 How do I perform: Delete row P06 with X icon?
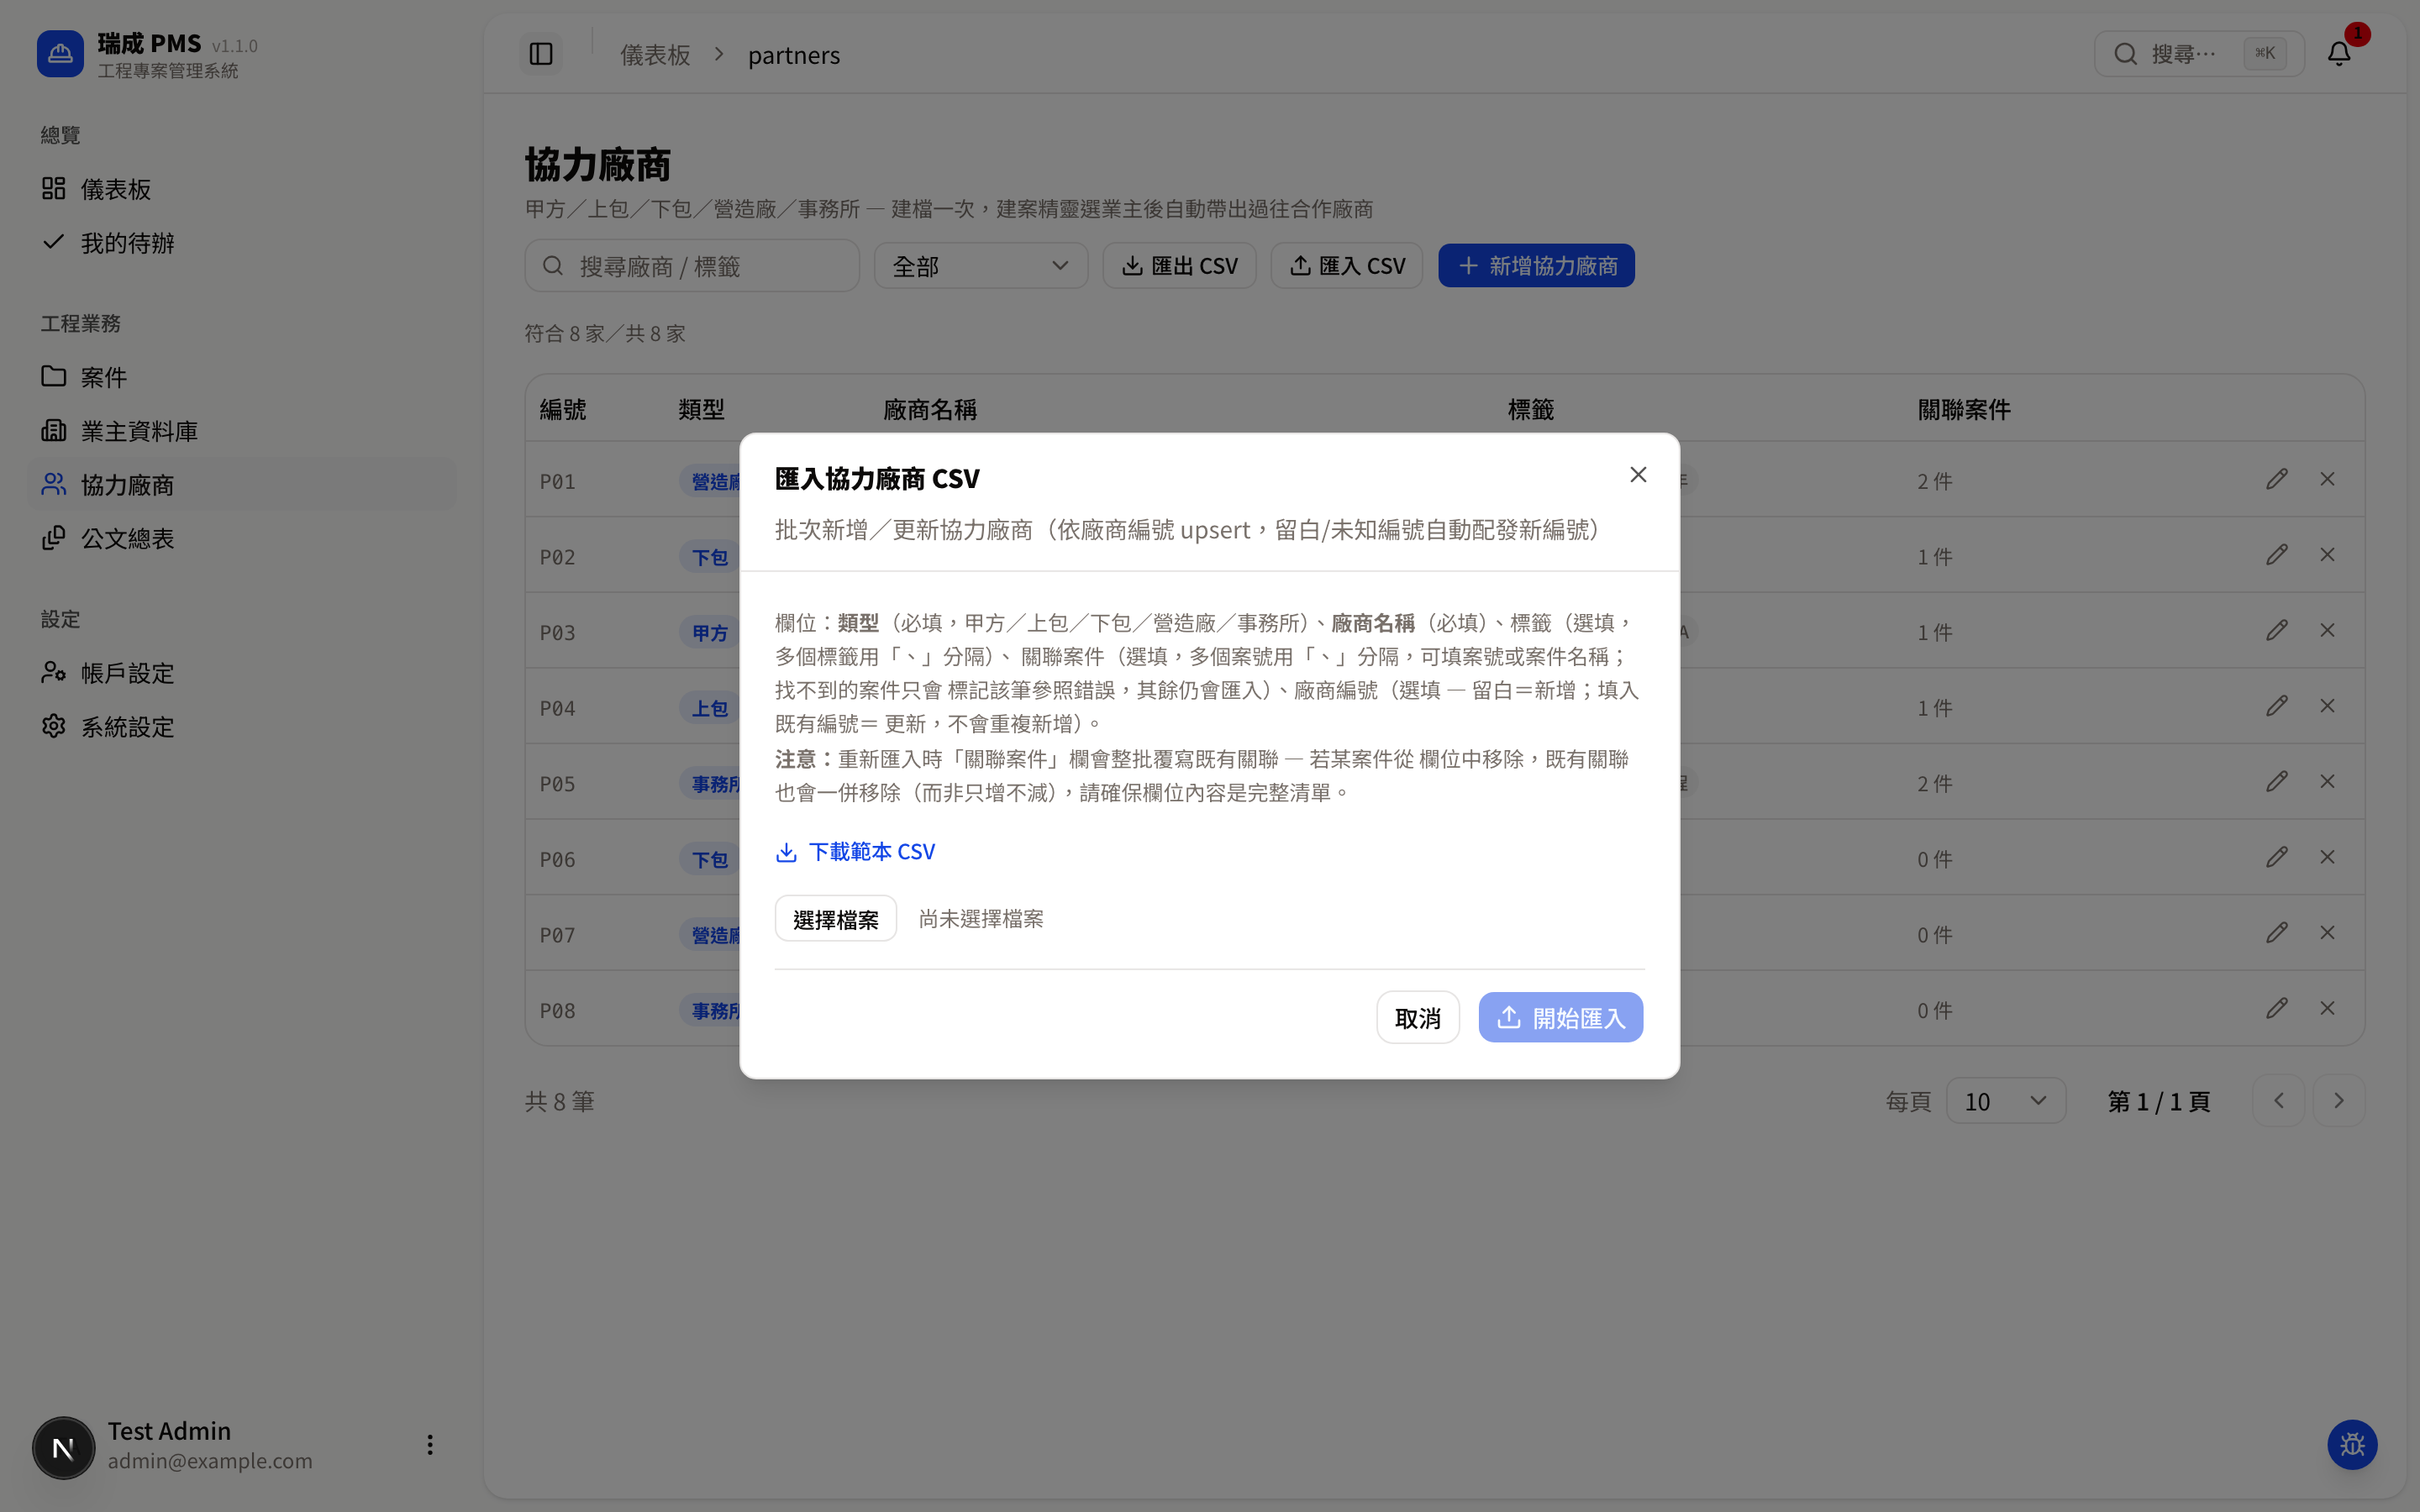tap(2328, 858)
